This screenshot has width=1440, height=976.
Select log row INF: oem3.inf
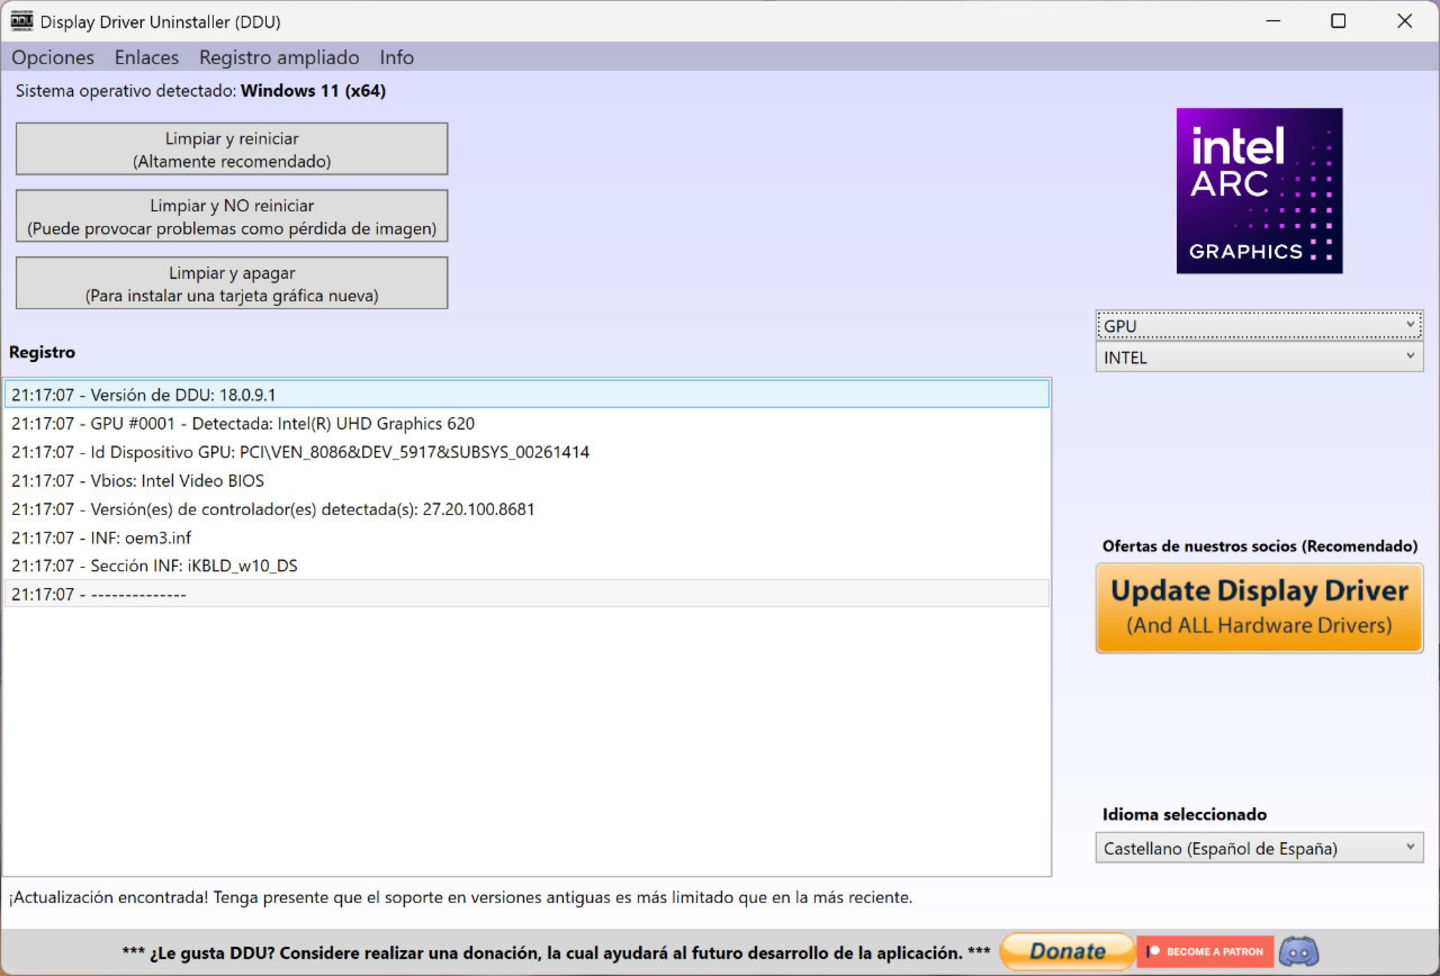pyautogui.click(x=527, y=537)
